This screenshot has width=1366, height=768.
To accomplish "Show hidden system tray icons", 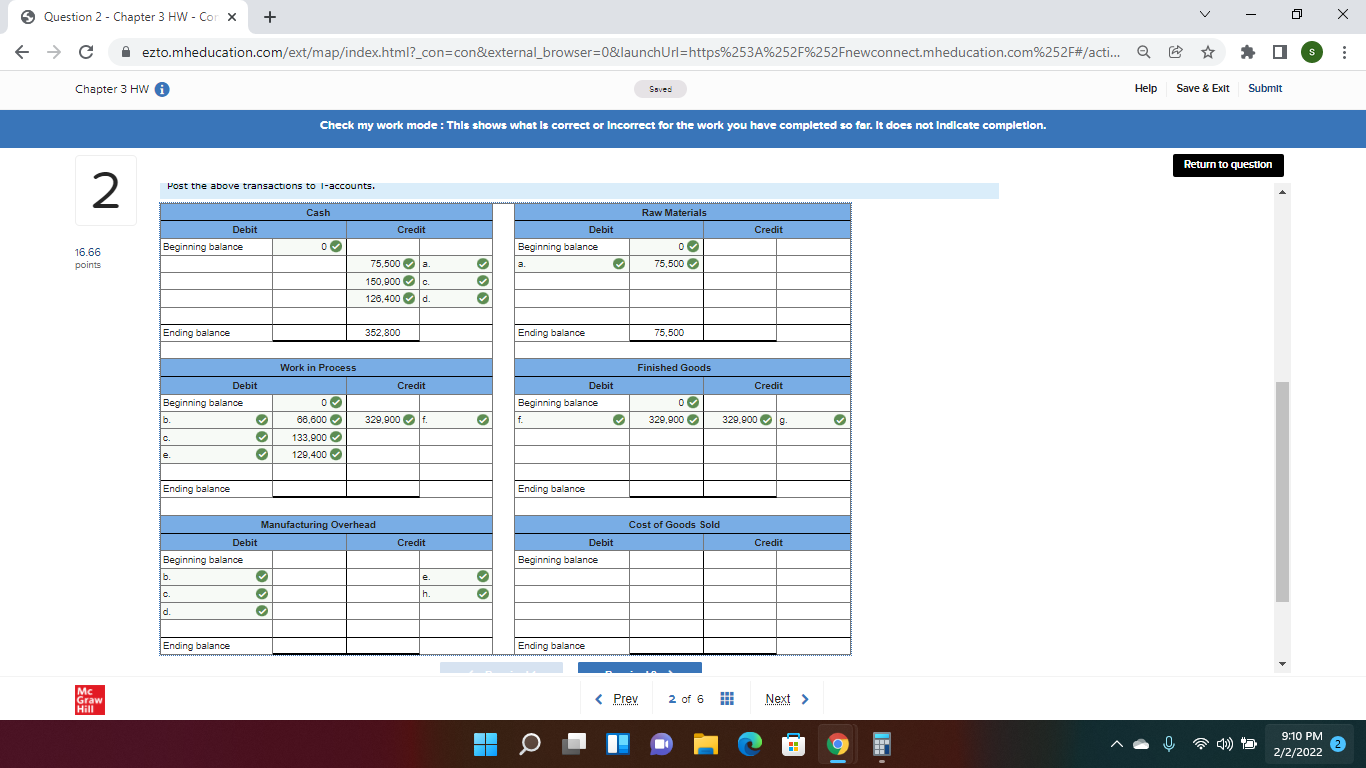I will pyautogui.click(x=1115, y=745).
